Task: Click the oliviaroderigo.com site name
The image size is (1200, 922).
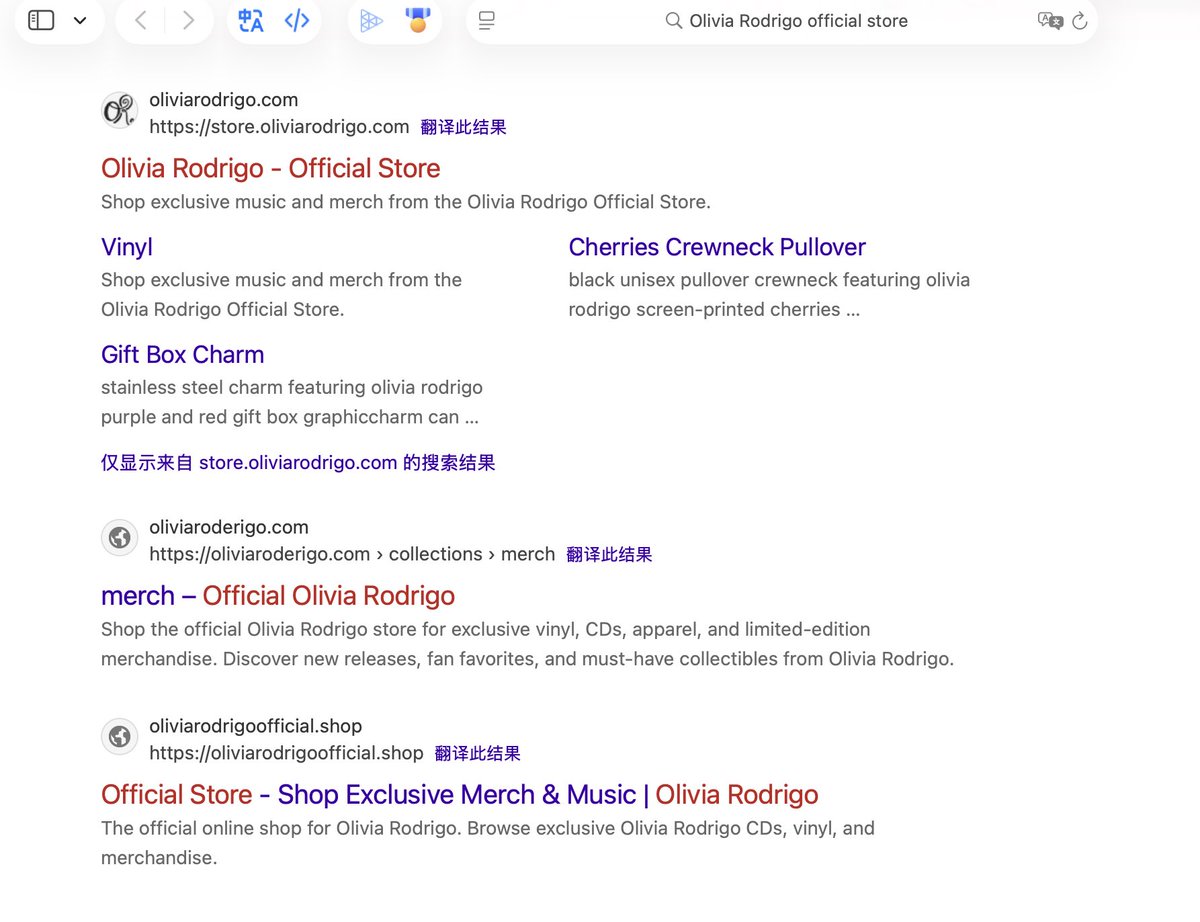Action: (x=229, y=527)
